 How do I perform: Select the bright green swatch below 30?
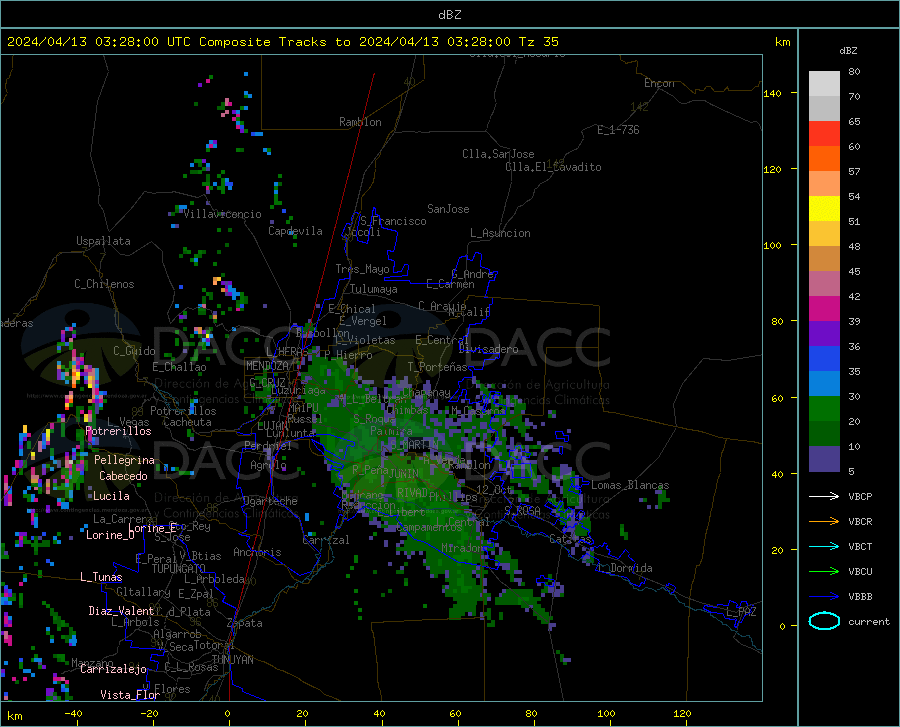(824, 409)
